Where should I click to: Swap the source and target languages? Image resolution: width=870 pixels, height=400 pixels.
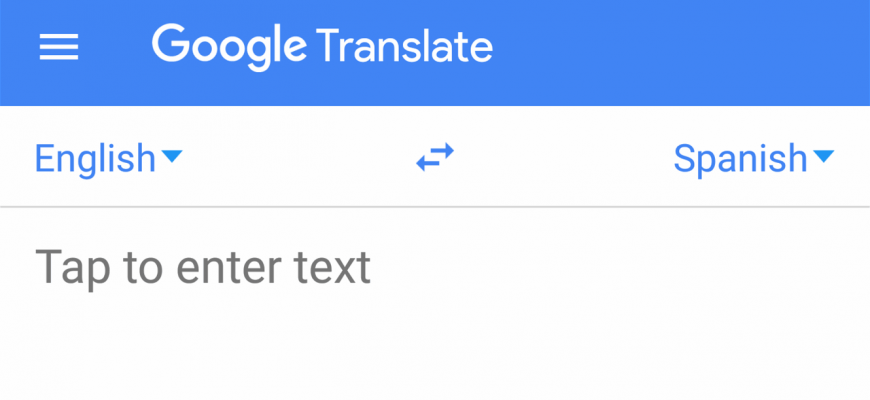click(435, 157)
